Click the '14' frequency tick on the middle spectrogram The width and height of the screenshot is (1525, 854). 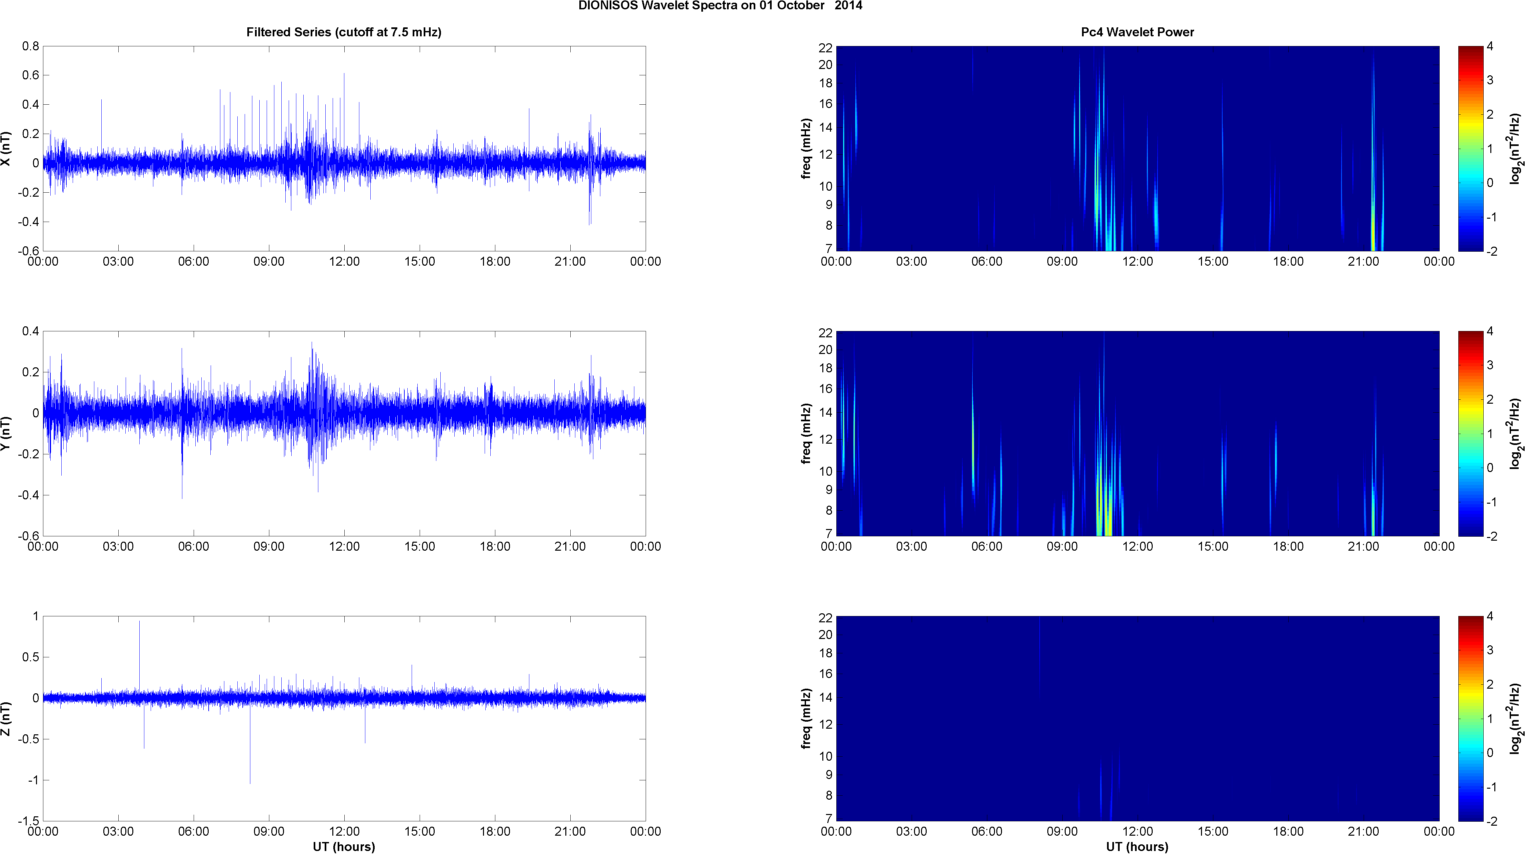(825, 412)
